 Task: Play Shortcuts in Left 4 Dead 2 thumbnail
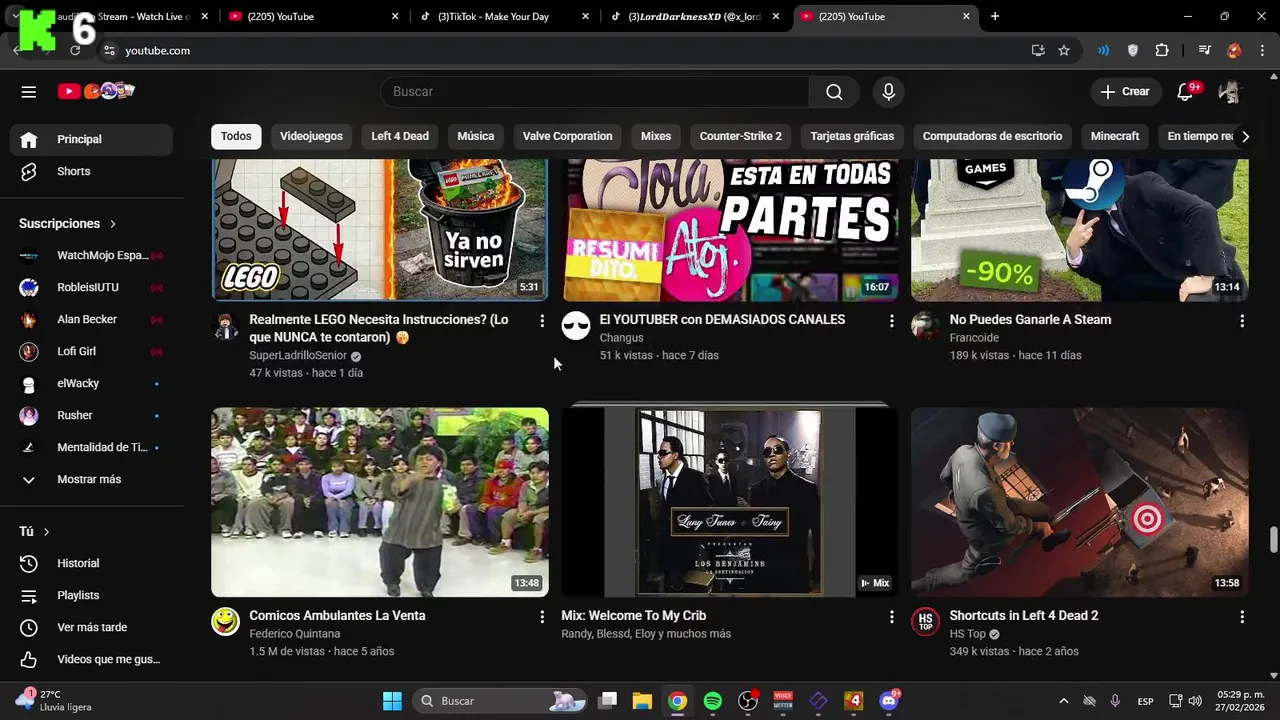[x=1080, y=502]
